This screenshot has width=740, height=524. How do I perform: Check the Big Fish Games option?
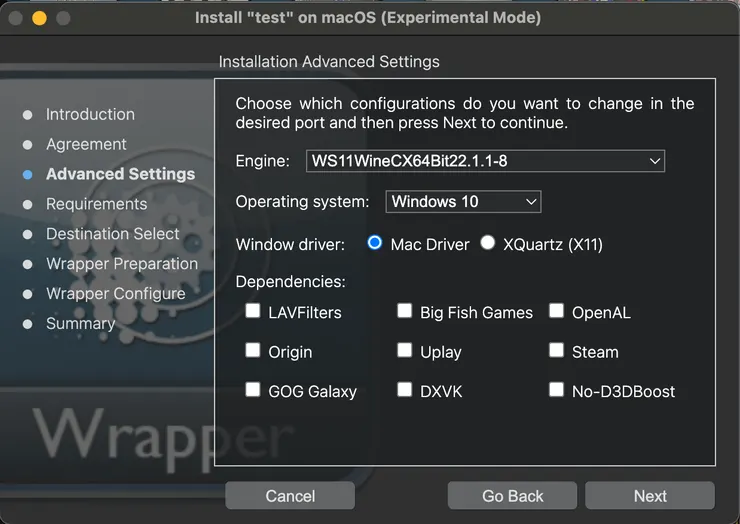(x=404, y=311)
